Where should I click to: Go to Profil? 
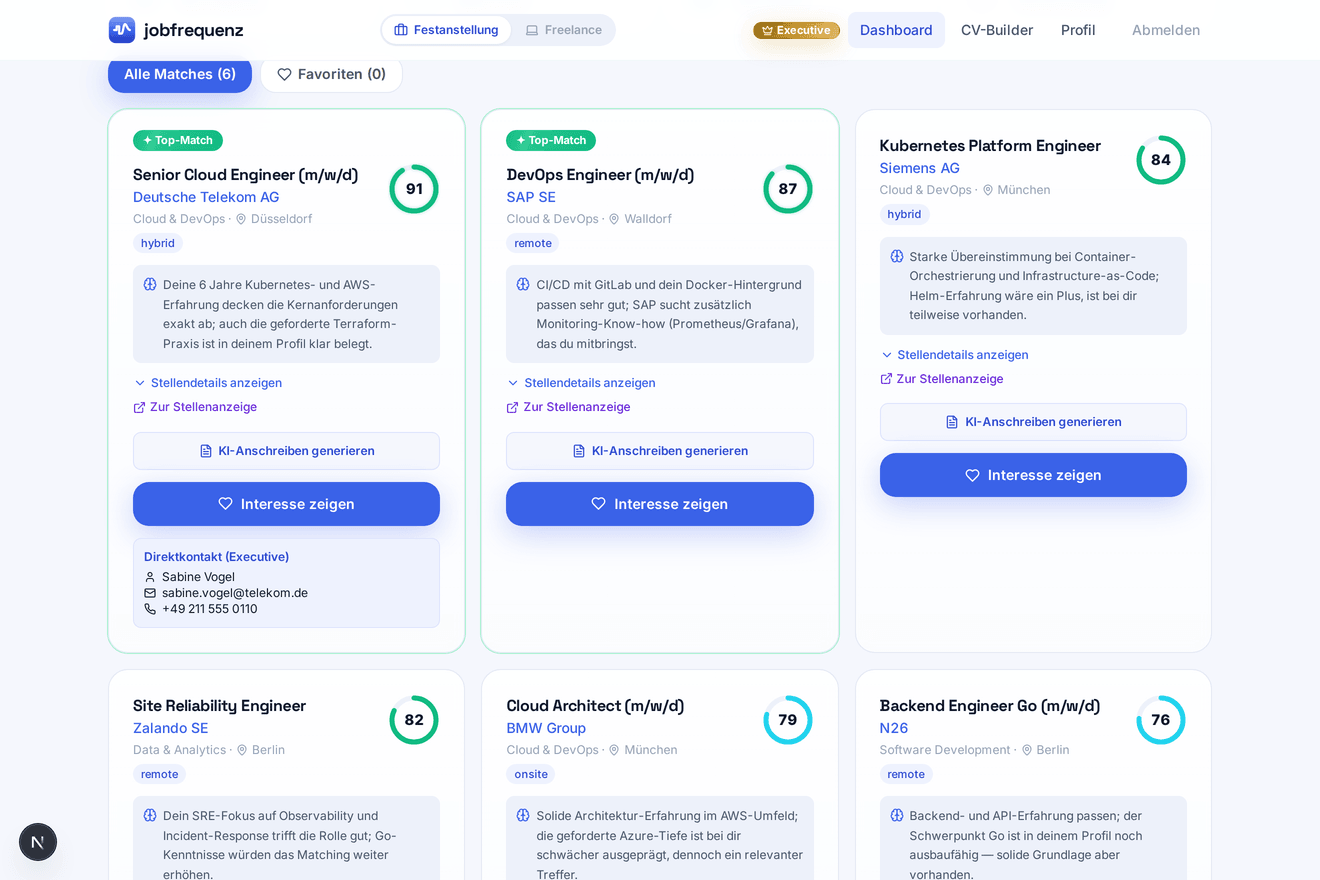coord(1078,30)
